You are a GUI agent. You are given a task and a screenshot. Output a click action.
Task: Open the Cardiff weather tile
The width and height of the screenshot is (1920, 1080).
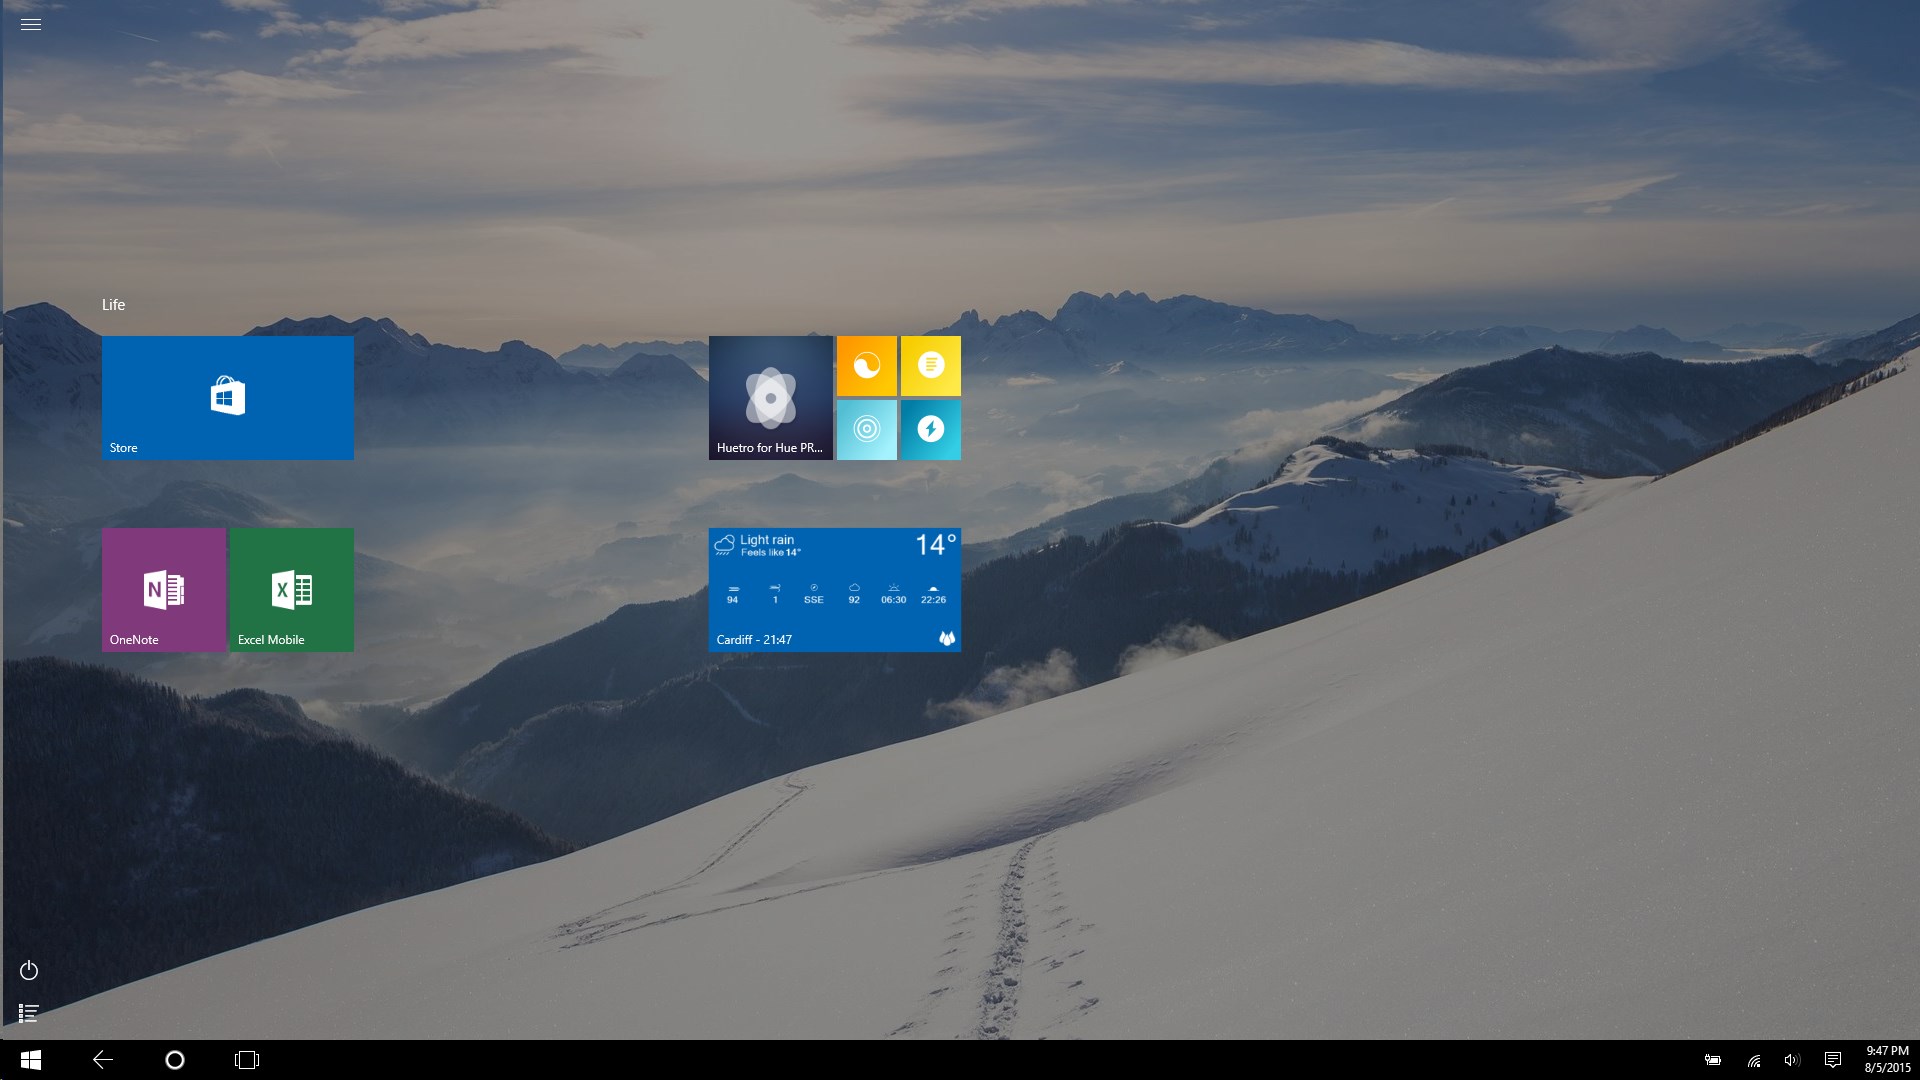pos(834,589)
